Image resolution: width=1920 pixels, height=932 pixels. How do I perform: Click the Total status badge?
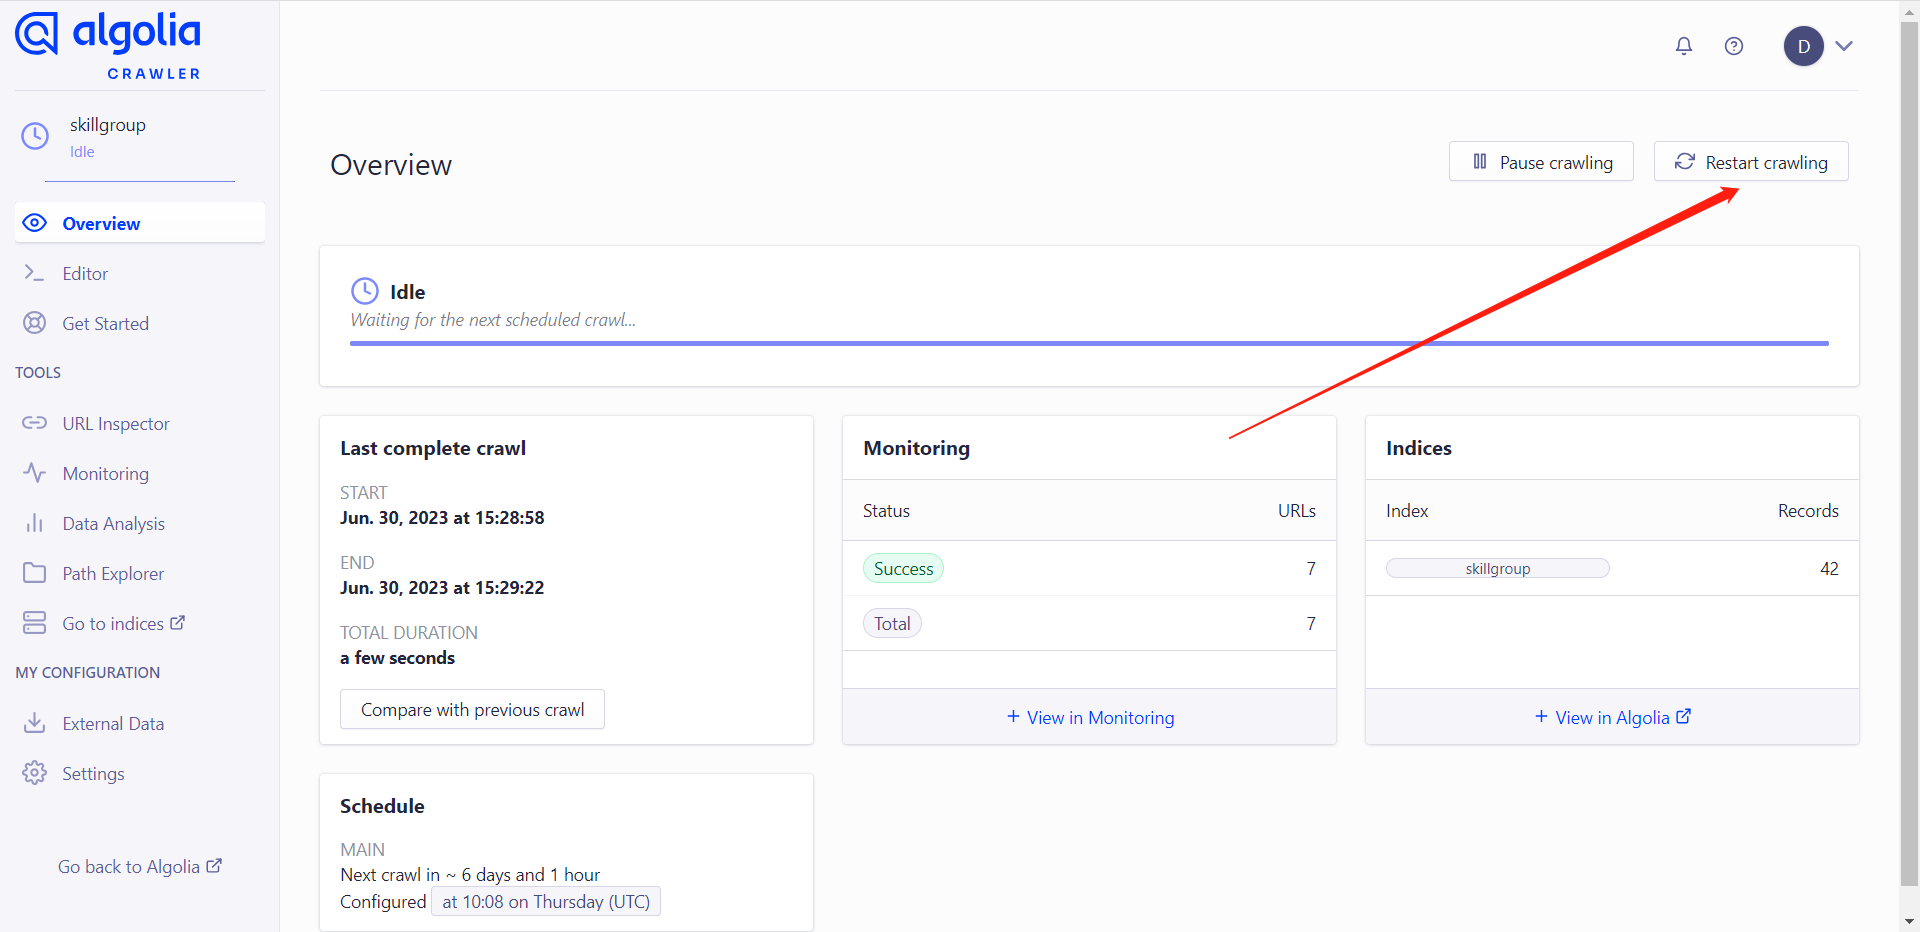(892, 623)
